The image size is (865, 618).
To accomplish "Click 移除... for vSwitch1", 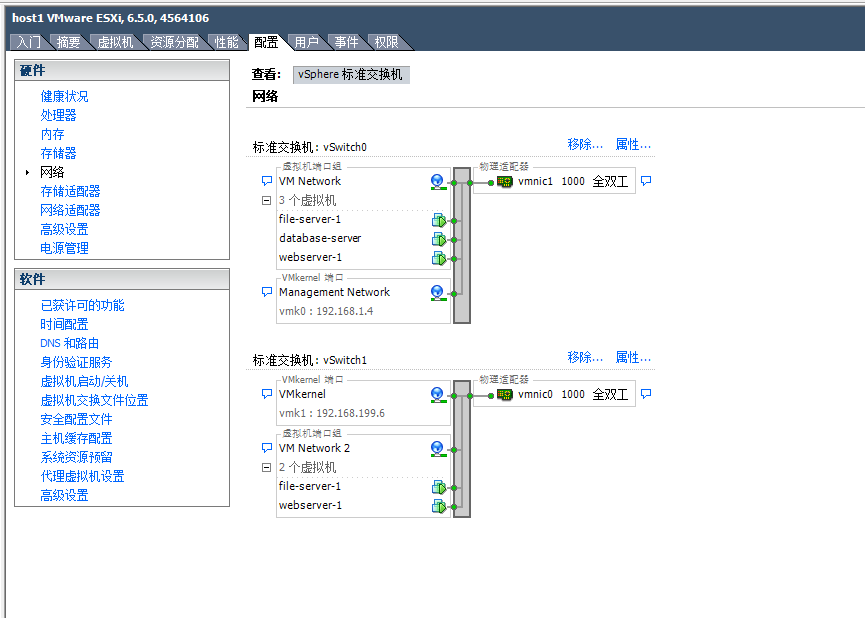I will [585, 358].
